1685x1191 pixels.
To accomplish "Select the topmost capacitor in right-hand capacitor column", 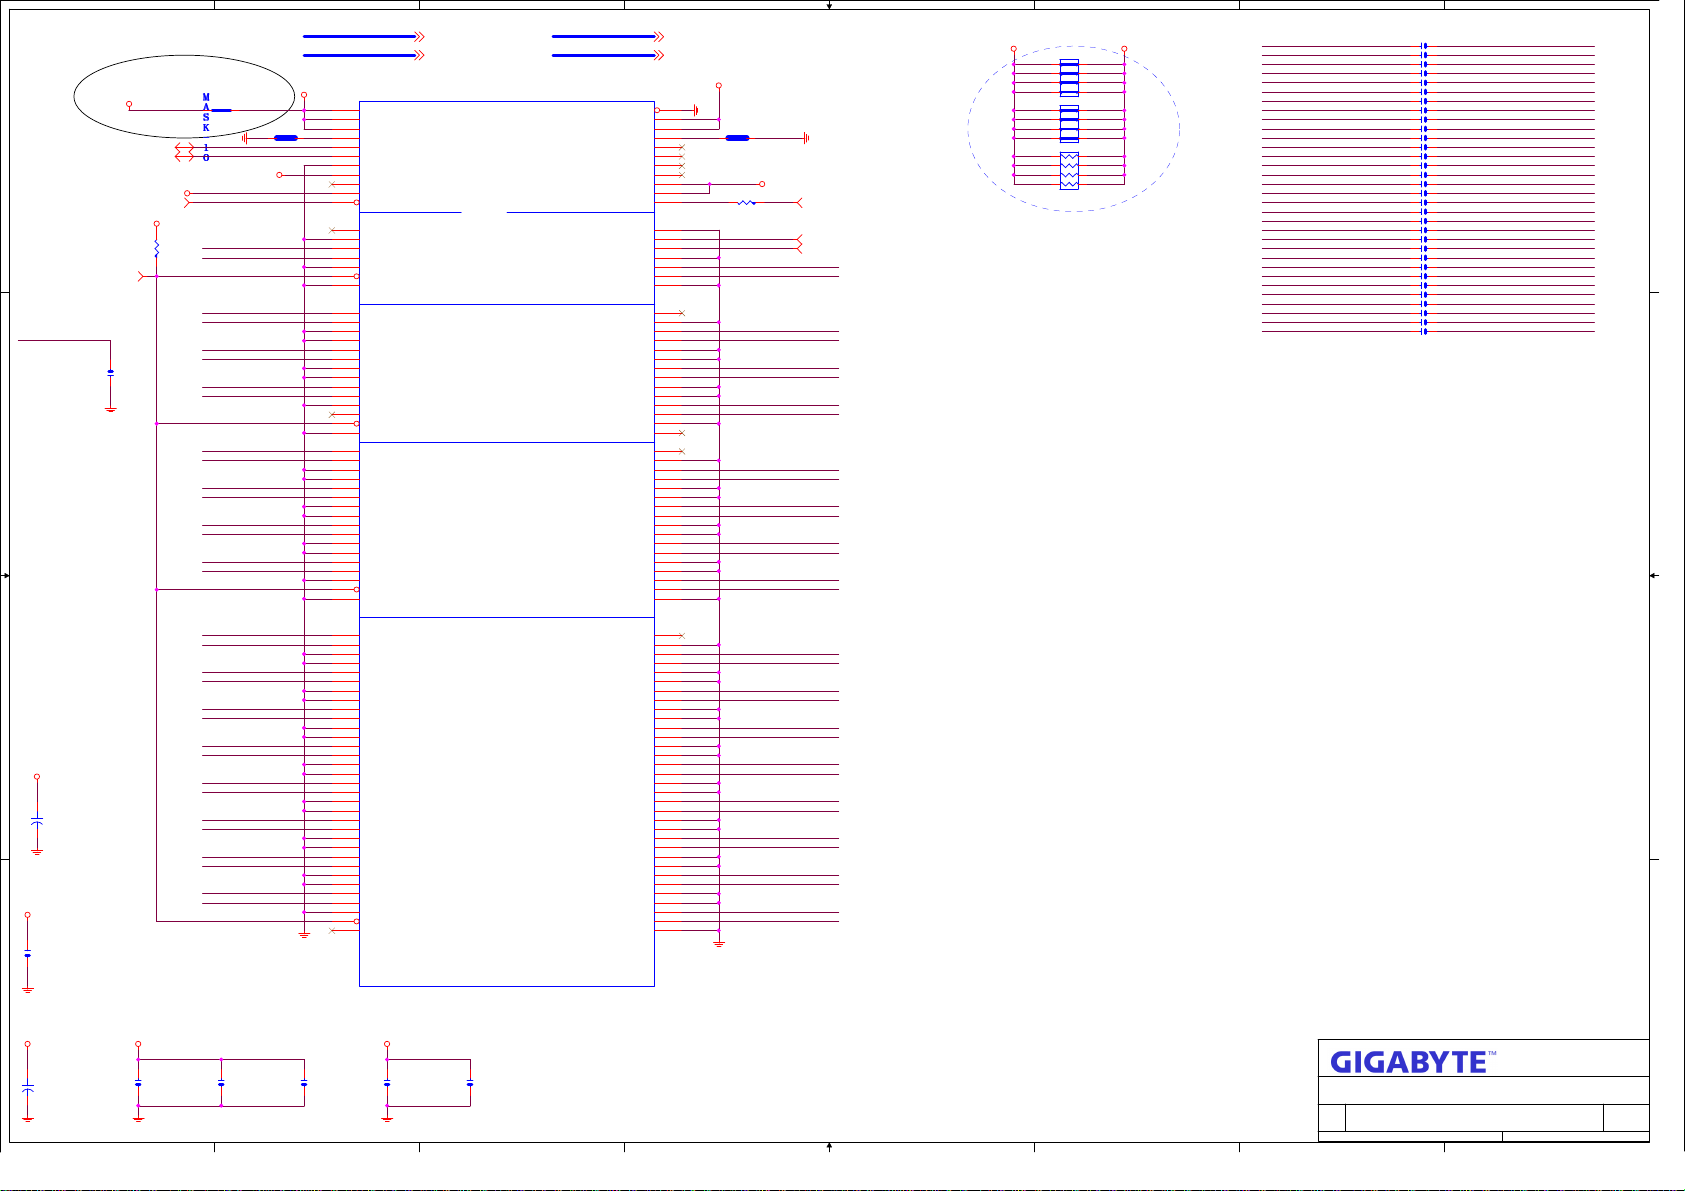I will (x=1424, y=46).
